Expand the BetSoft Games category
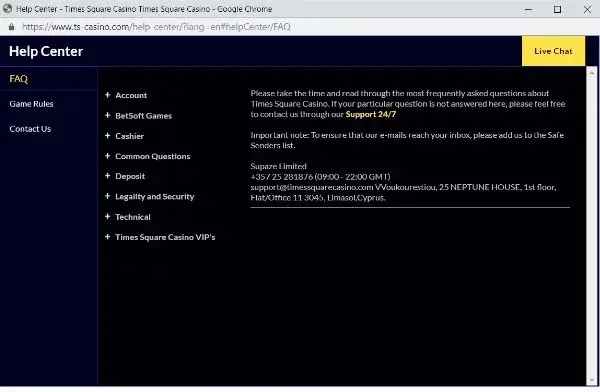The image size is (600, 392). 143,116
